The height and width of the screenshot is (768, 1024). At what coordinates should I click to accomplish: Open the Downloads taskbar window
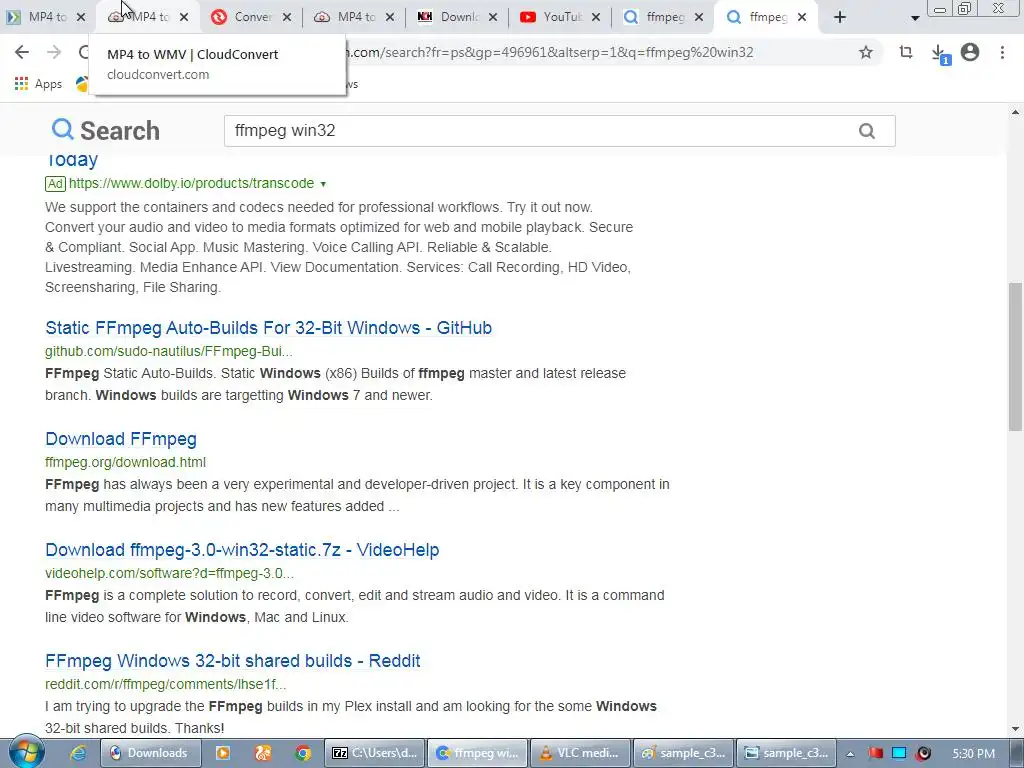[150, 753]
